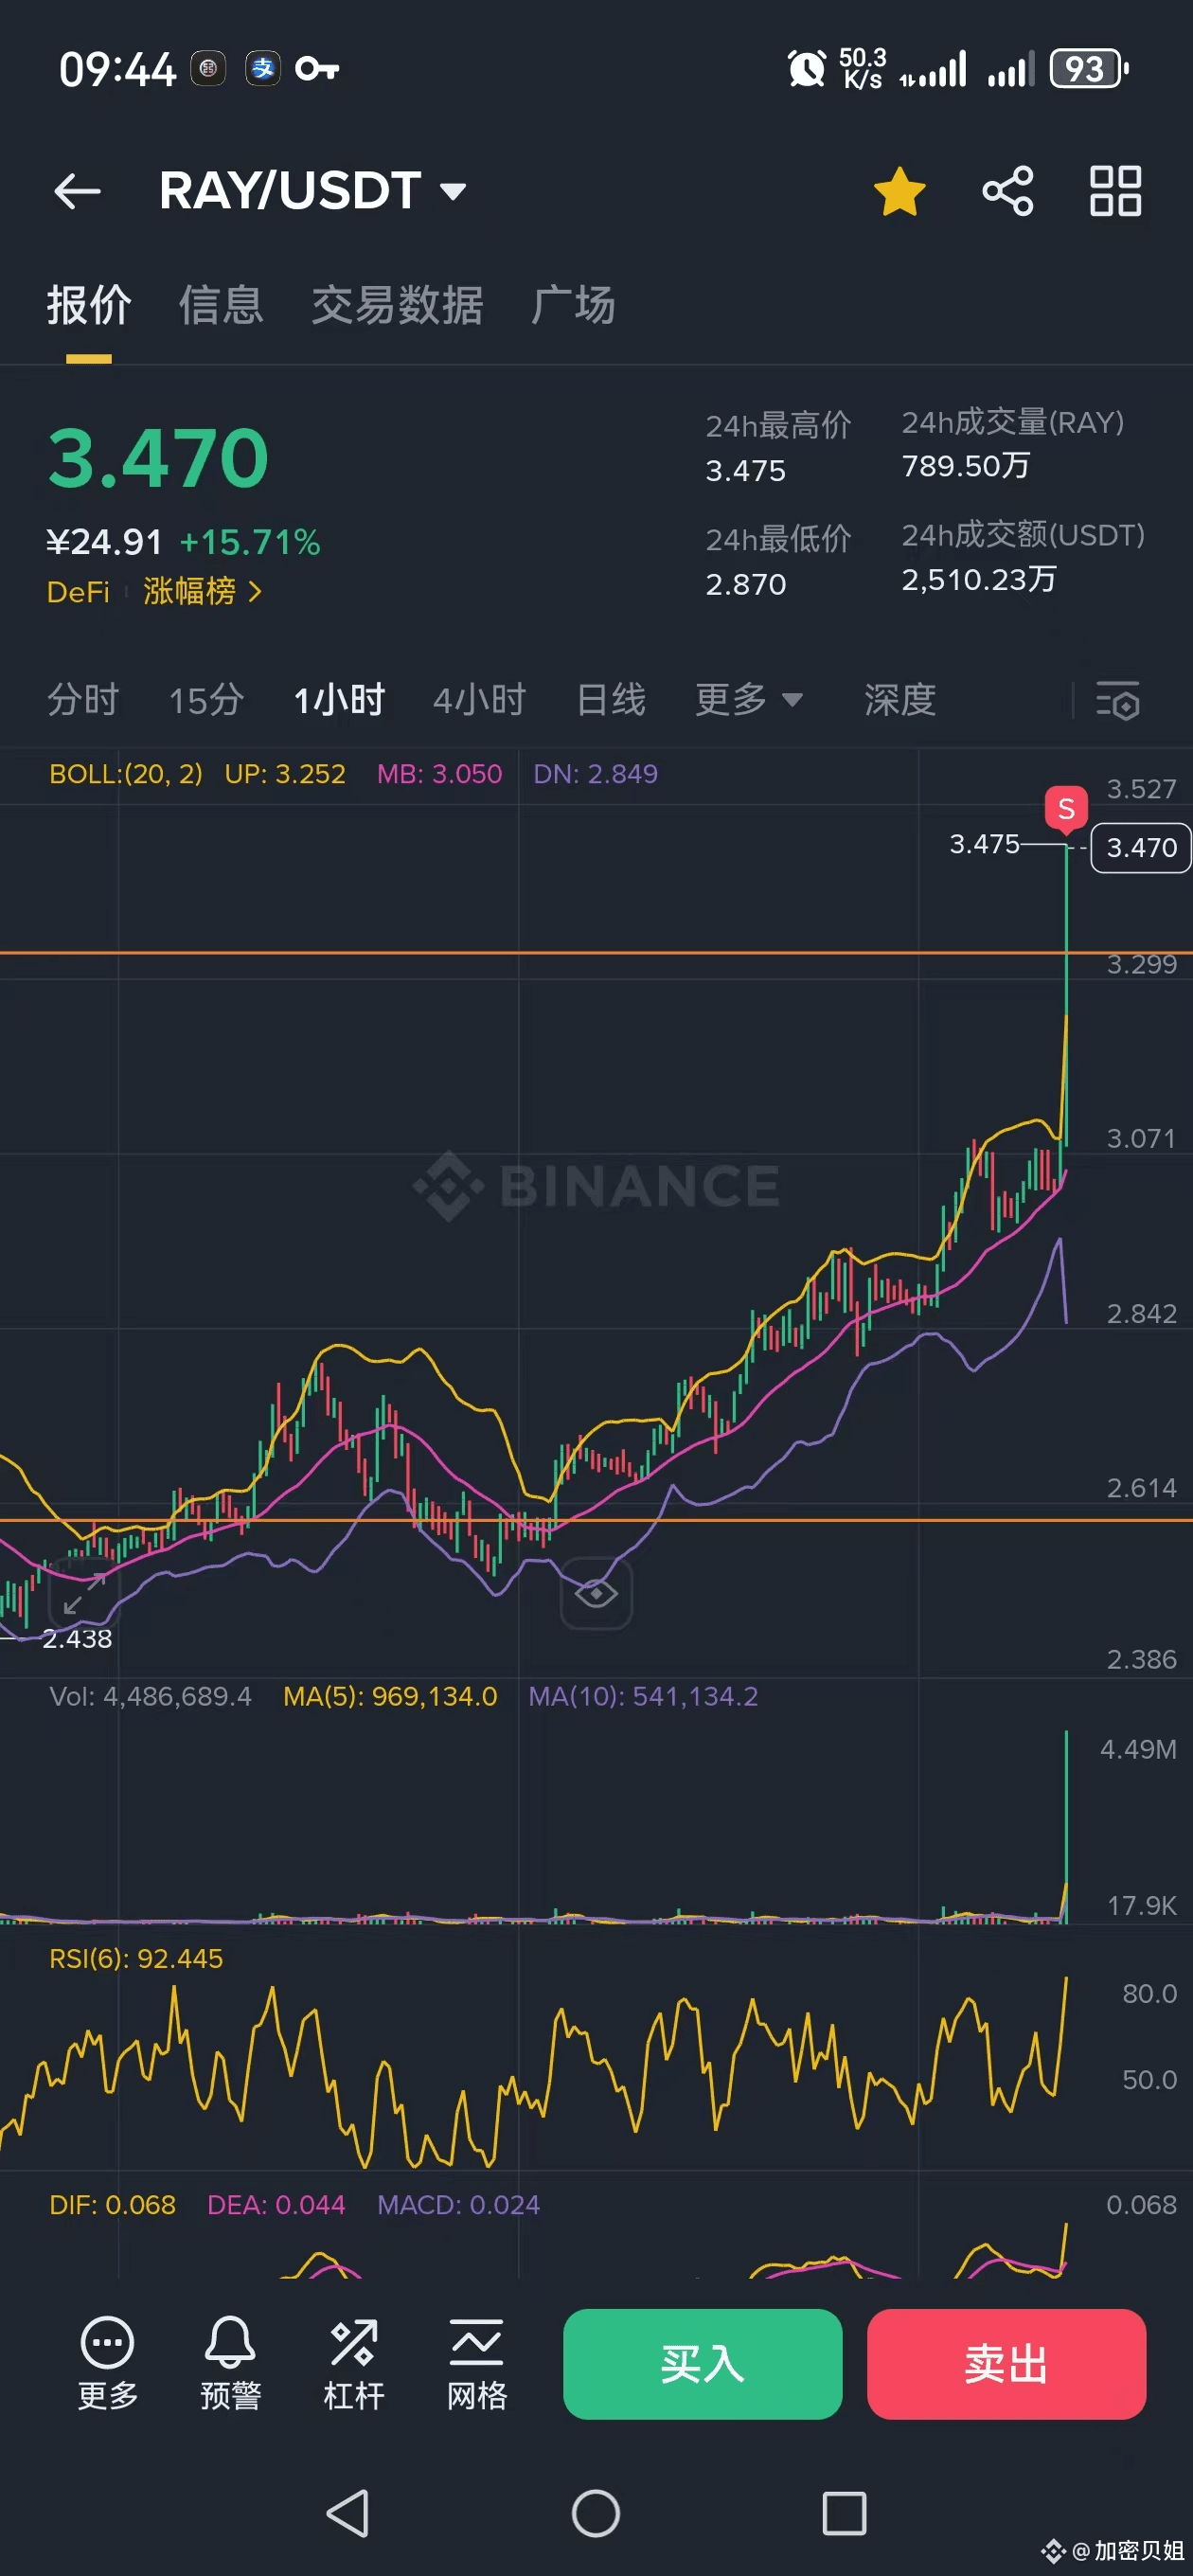Viewport: 1193px width, 2576px height.
Task: Tap the red 卖出 sell button
Action: pyautogui.click(x=1006, y=2364)
